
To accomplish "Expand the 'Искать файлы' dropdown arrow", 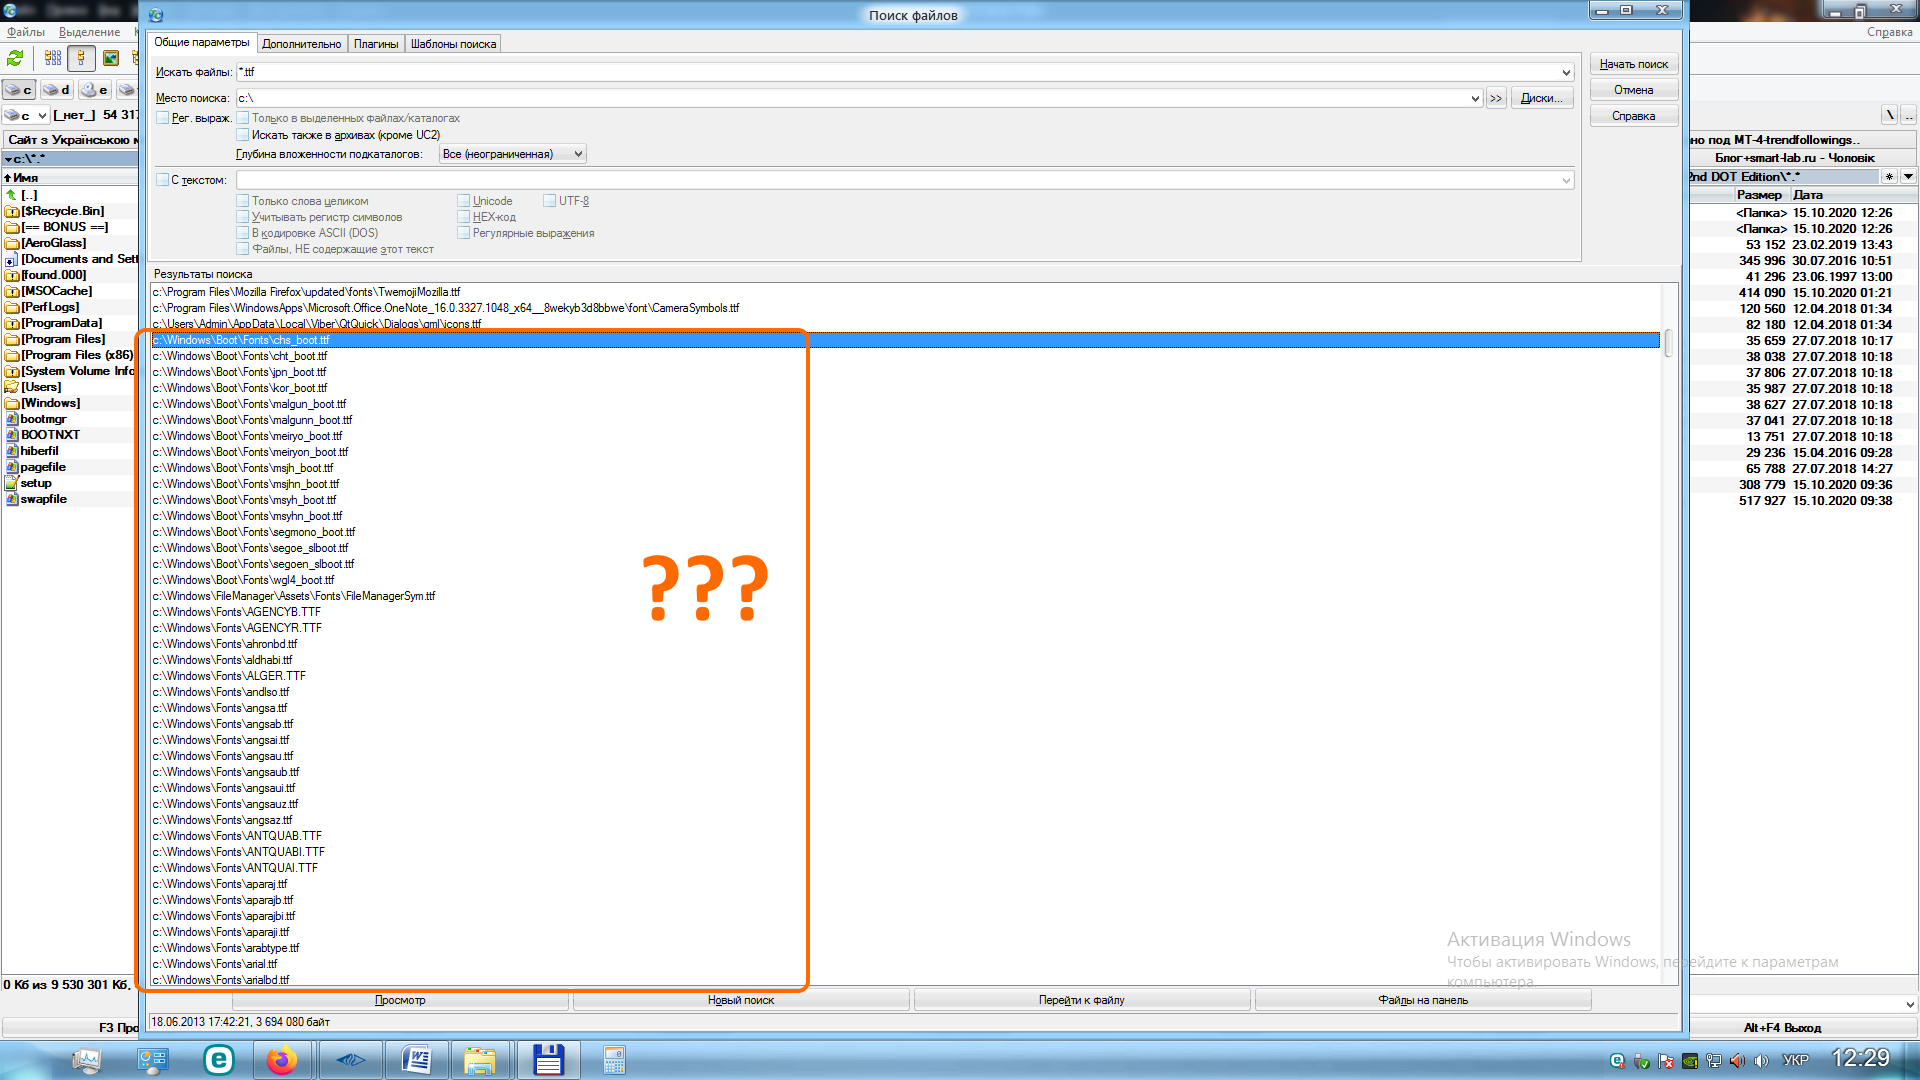I will [x=1566, y=73].
